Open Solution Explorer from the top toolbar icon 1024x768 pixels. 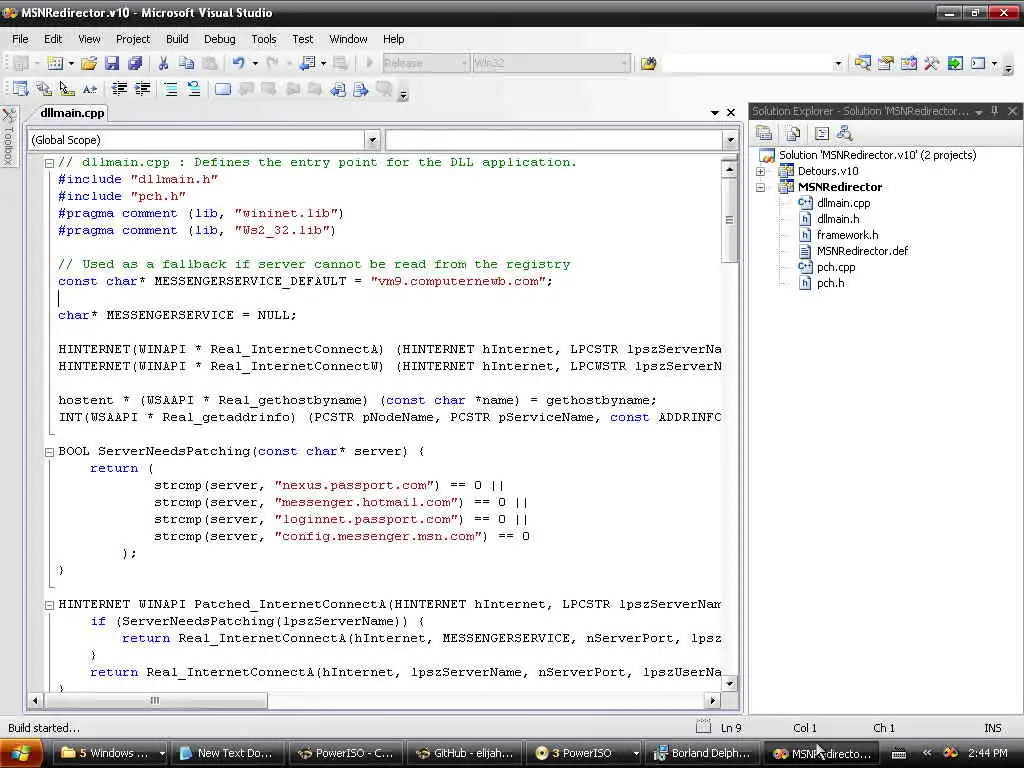(x=862, y=63)
